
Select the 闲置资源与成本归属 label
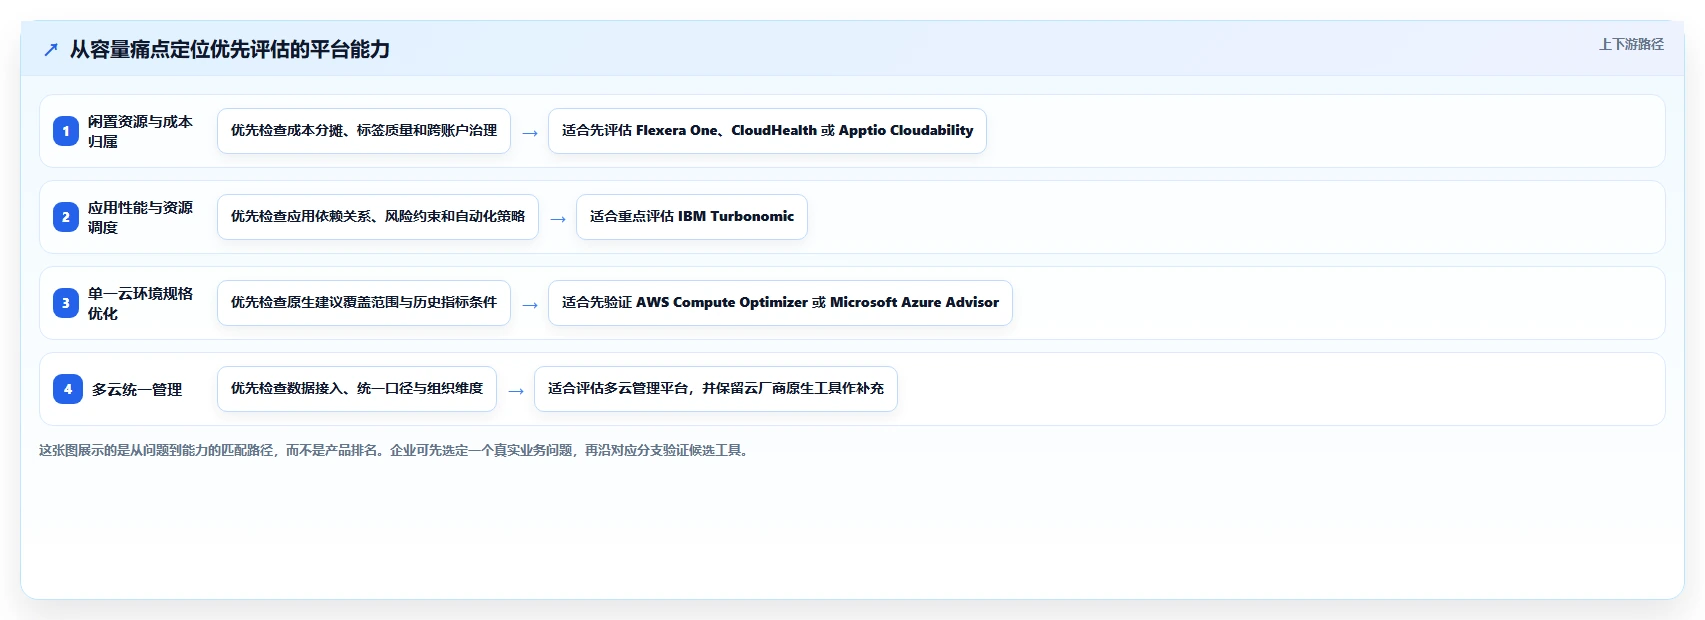pos(141,131)
